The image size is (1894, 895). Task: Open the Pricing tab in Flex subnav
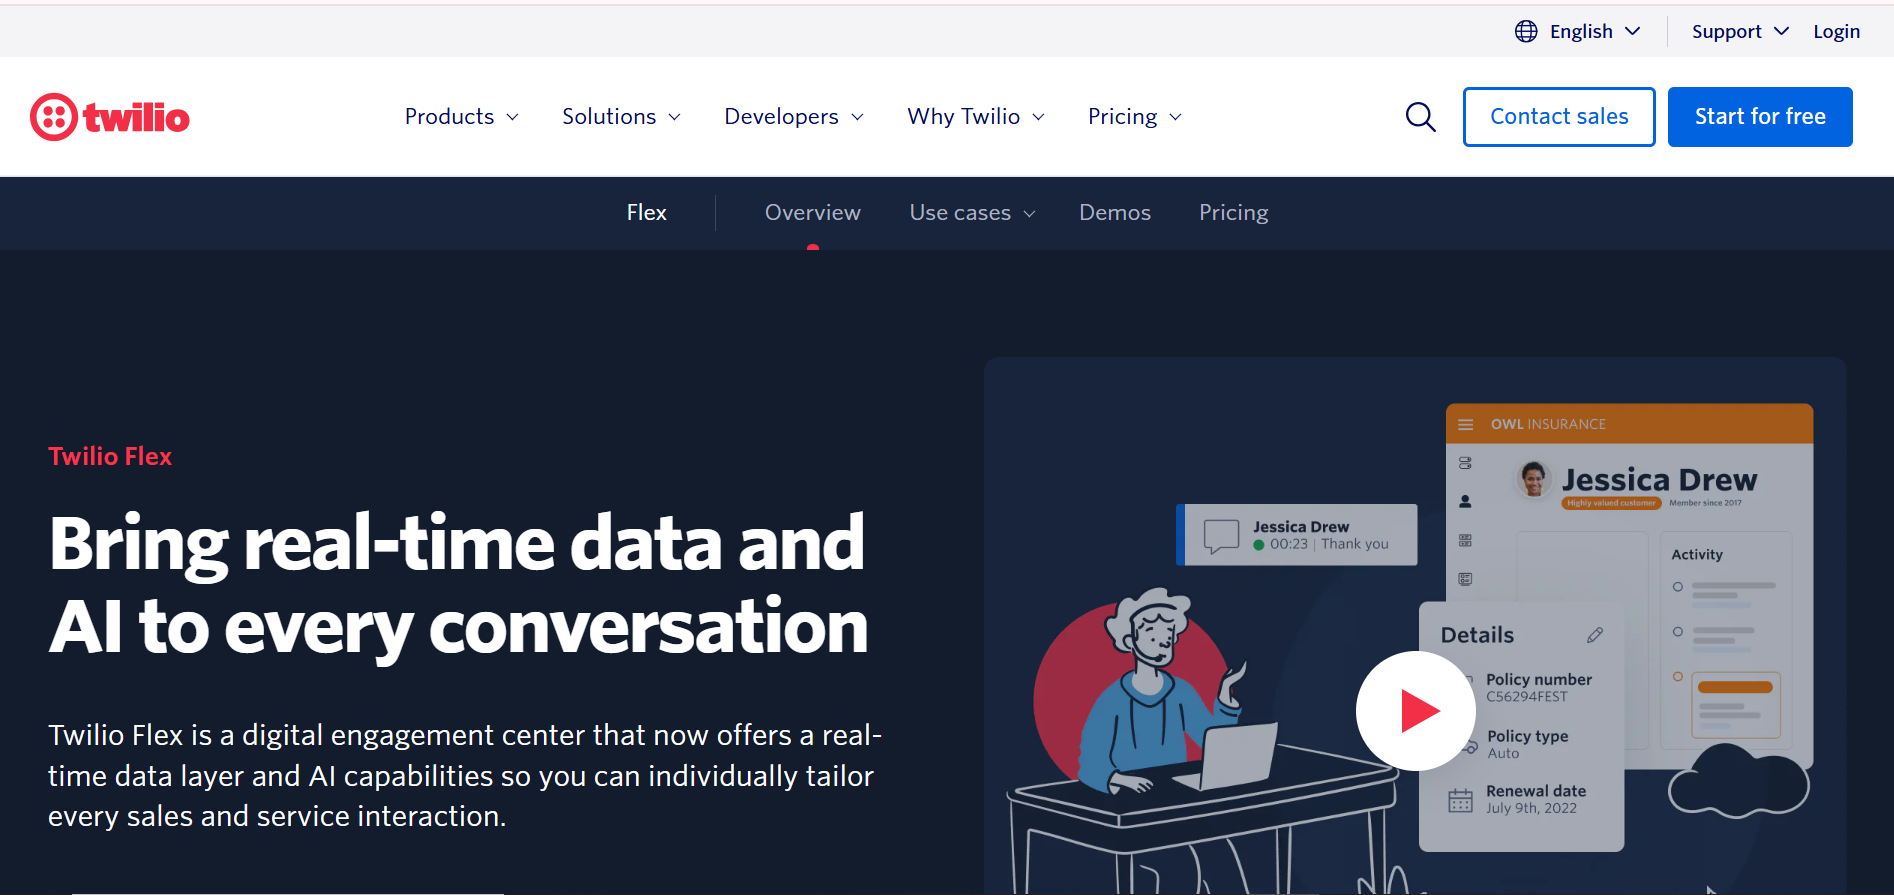pyautogui.click(x=1234, y=213)
